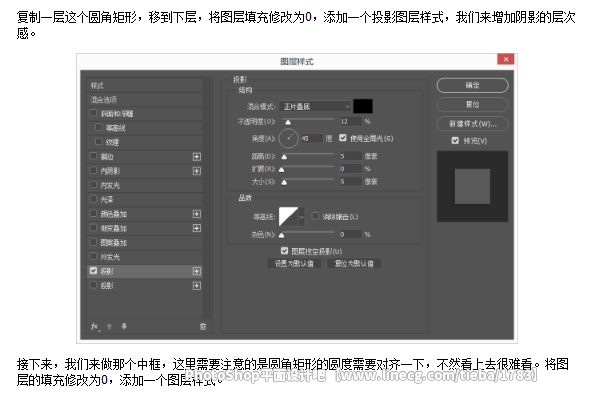
Task: Click the move effect down arrow
Action: pos(124,326)
